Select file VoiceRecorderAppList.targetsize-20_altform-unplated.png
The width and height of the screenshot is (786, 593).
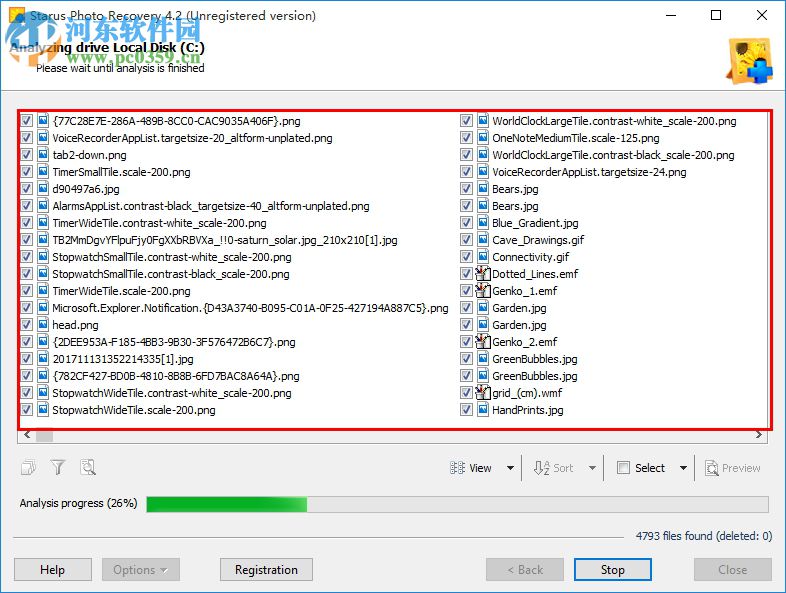pos(192,138)
